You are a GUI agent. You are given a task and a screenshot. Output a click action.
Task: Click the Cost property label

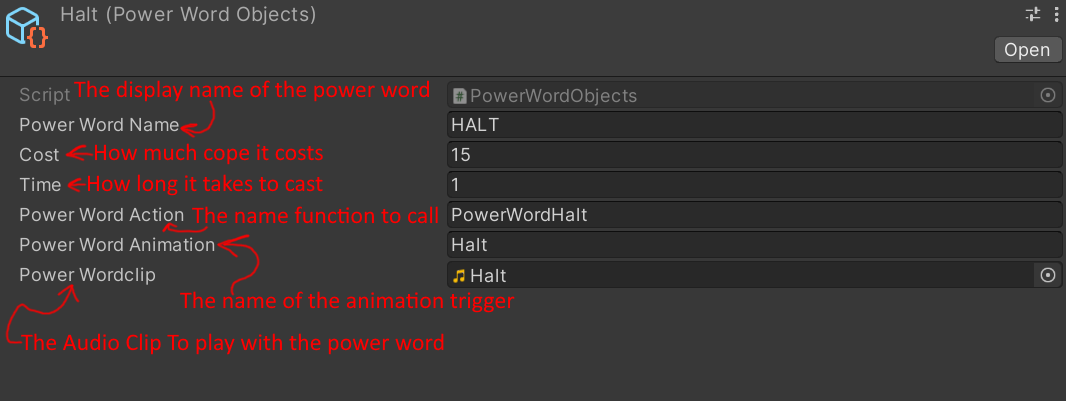coord(39,155)
